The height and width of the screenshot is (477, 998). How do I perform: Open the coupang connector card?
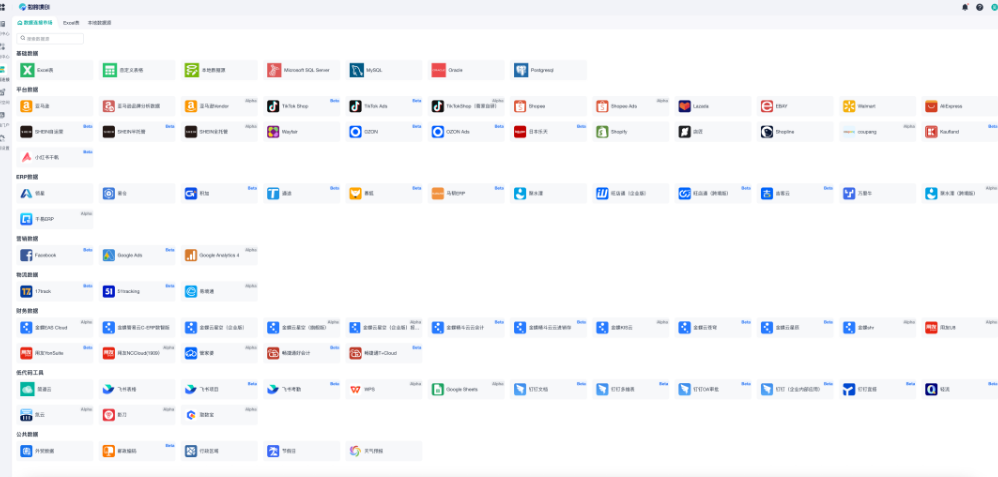878,132
